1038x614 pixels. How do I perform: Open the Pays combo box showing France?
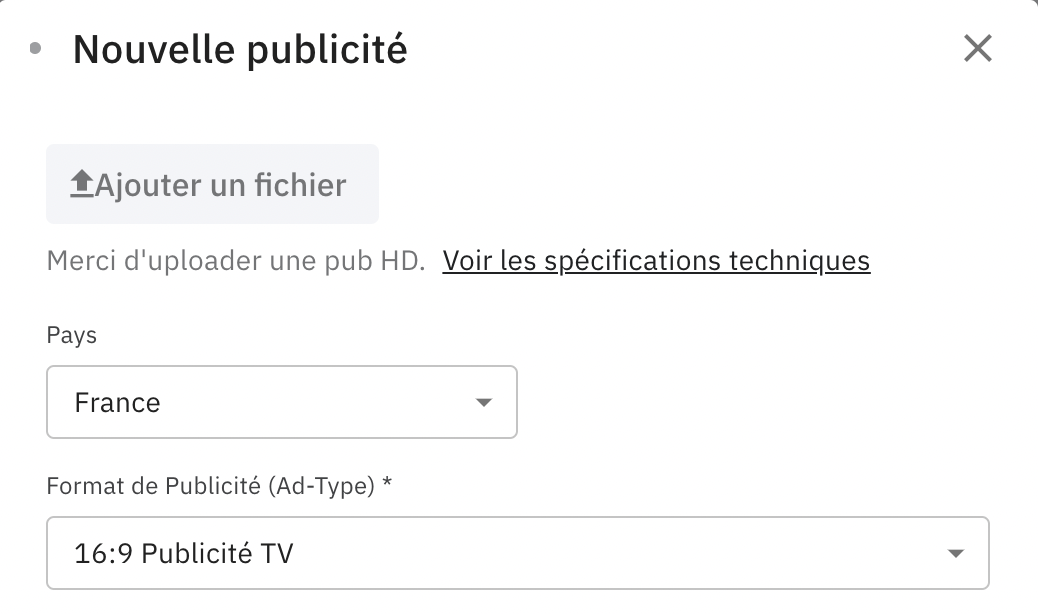tap(281, 402)
